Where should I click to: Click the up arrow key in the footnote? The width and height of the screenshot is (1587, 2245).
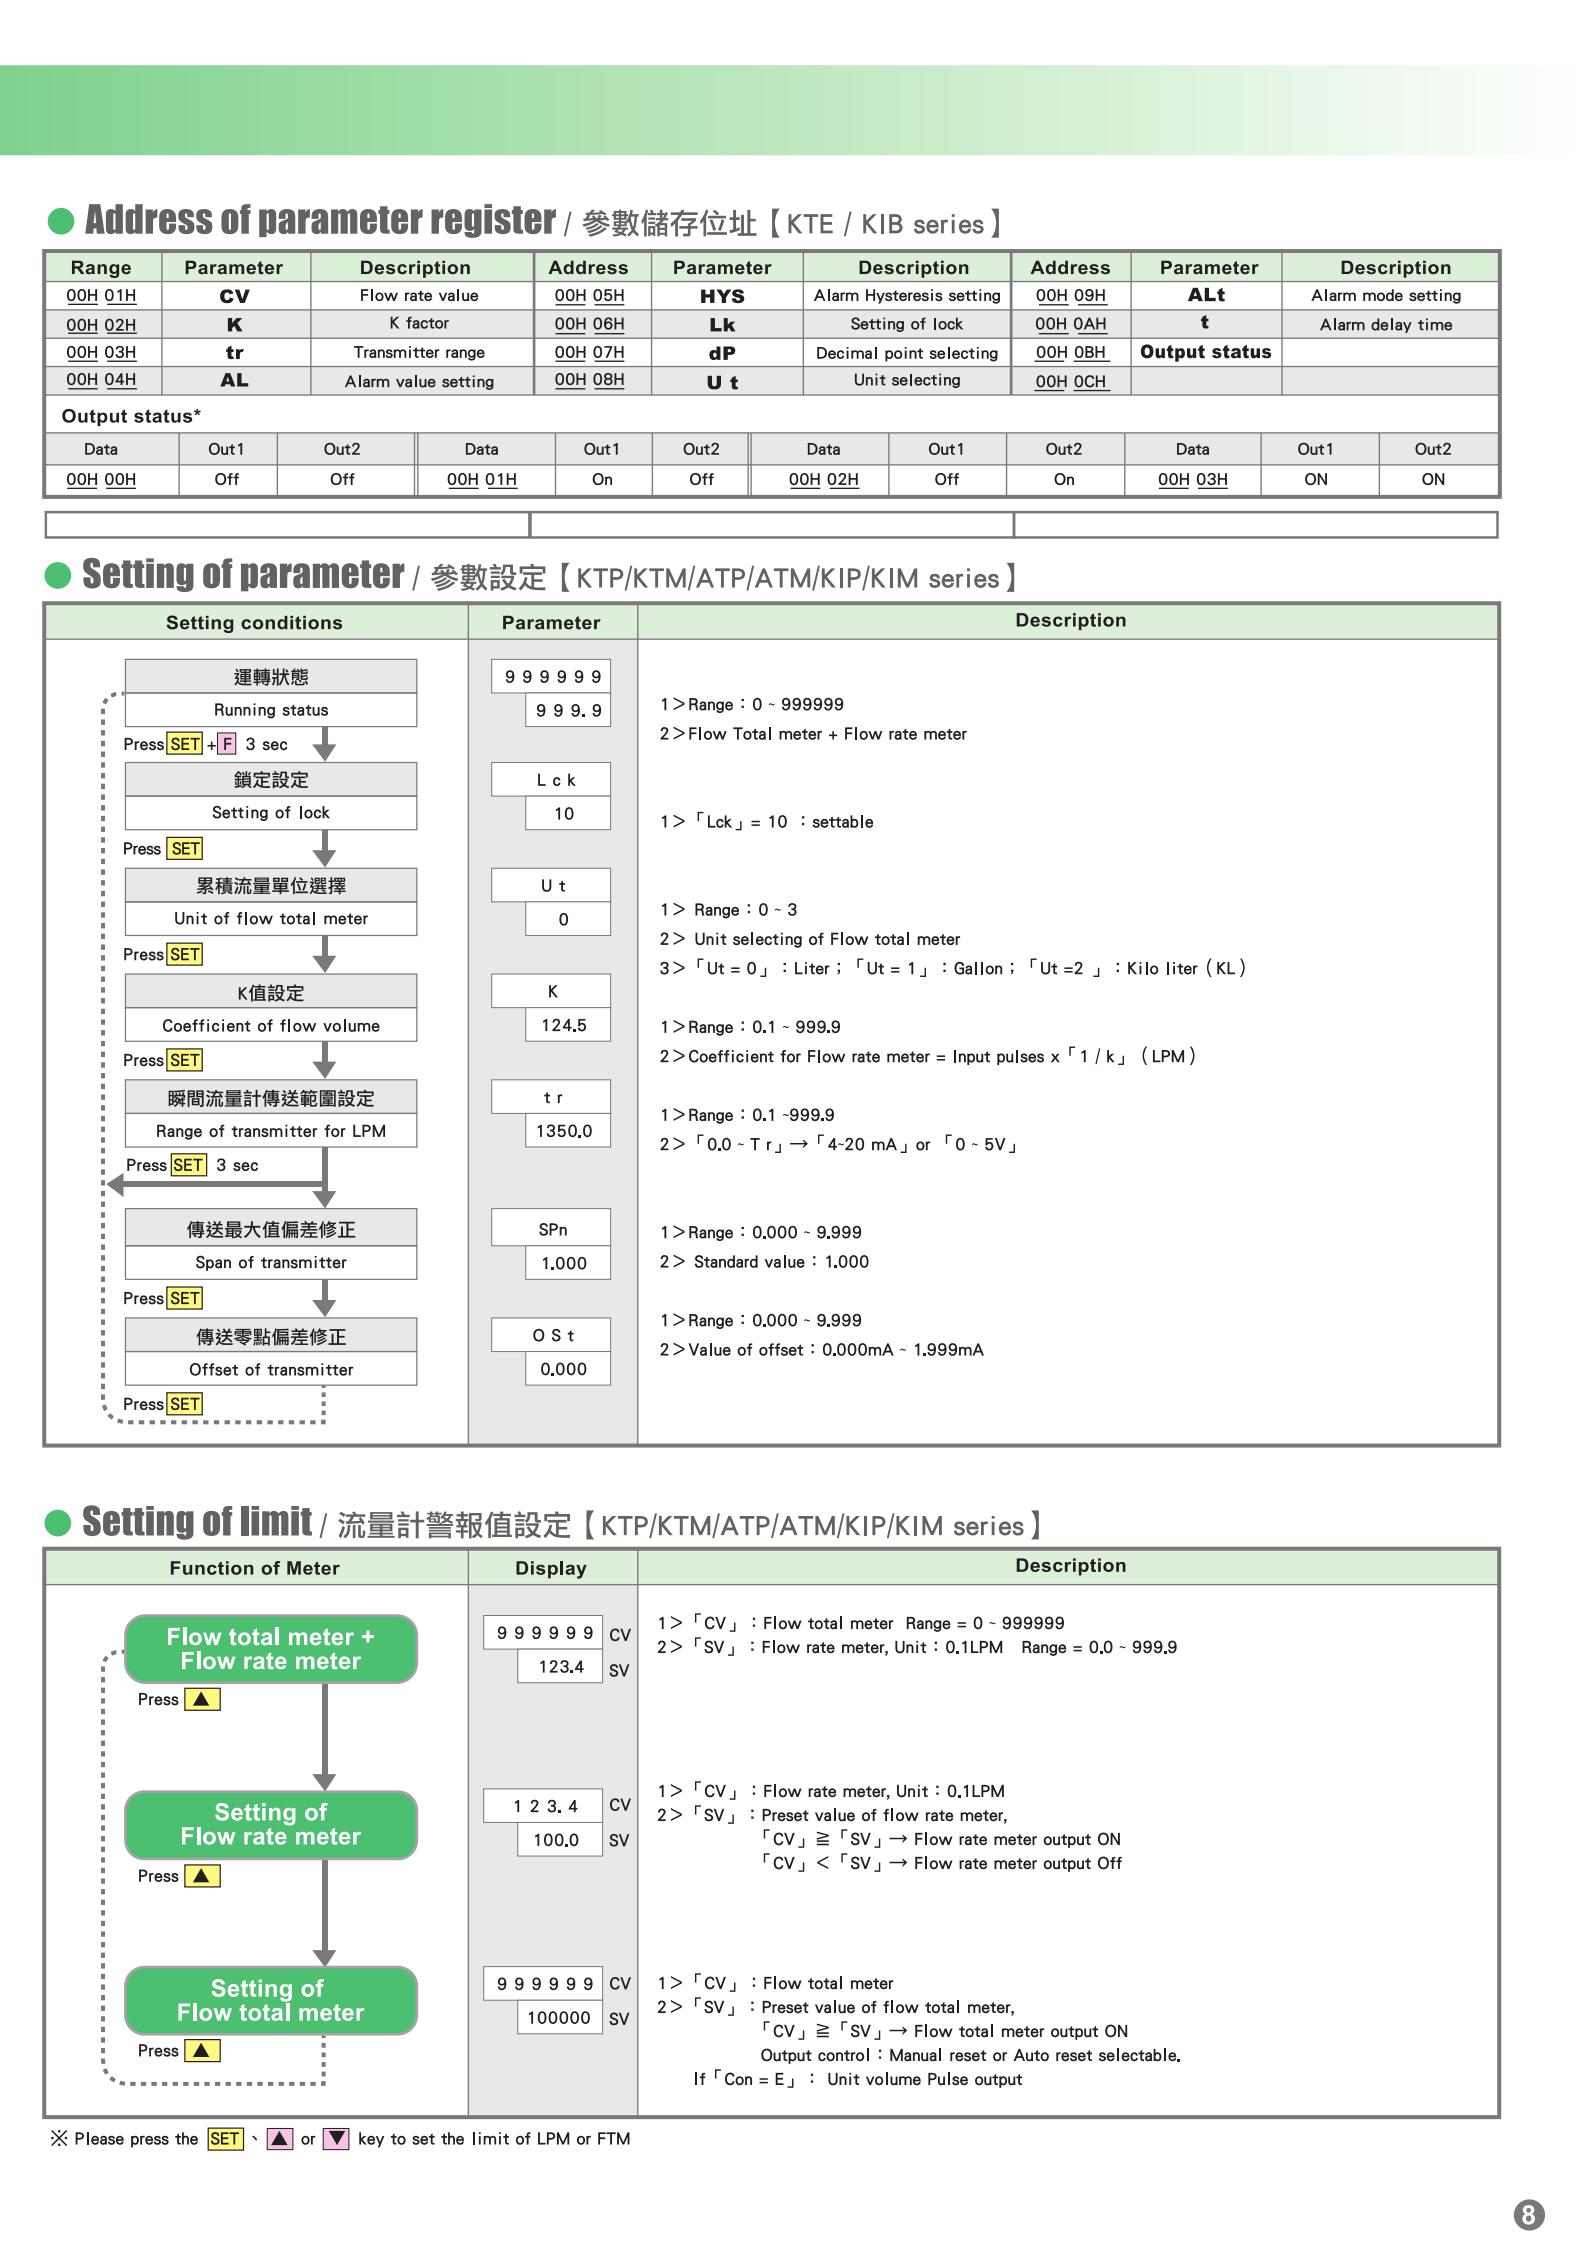280,2139
